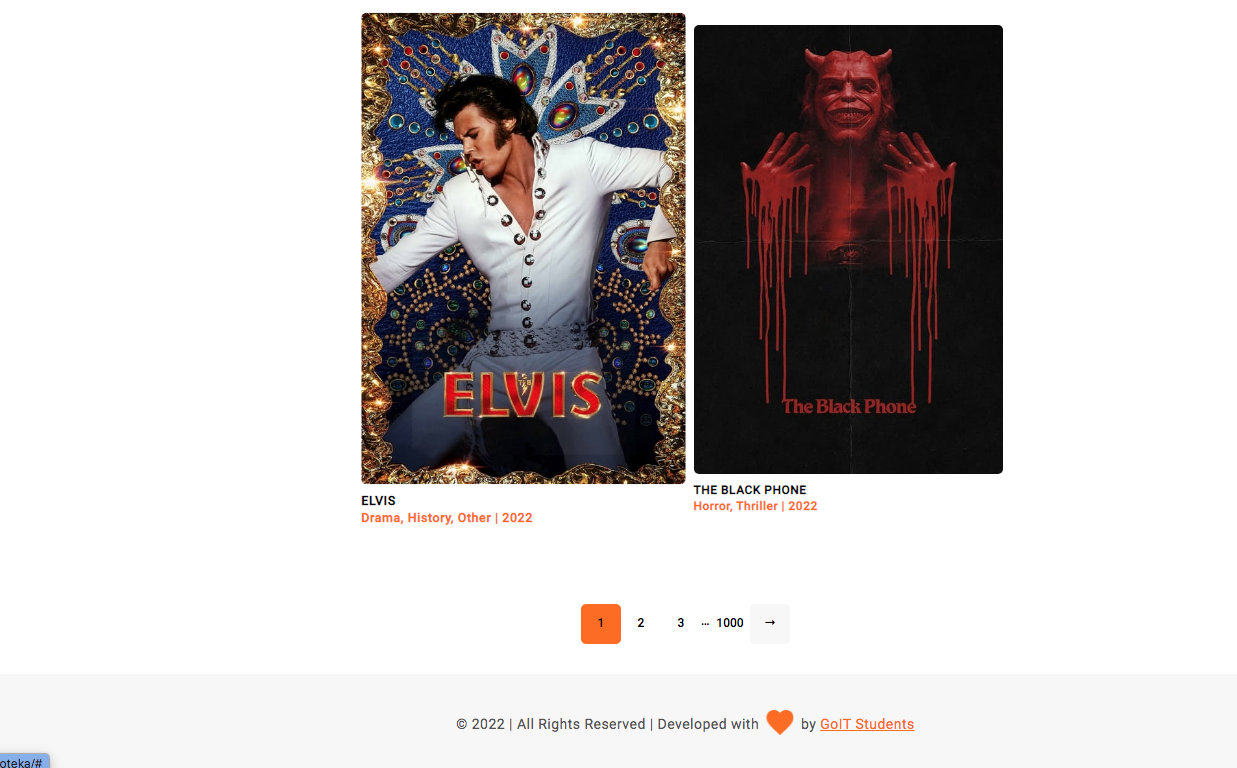Click the red ELVIS logo on poster
The width and height of the screenshot is (1237, 768).
click(523, 394)
